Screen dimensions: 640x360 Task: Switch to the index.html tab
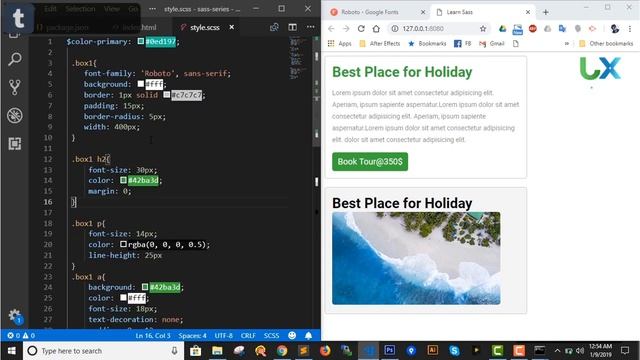point(140,27)
